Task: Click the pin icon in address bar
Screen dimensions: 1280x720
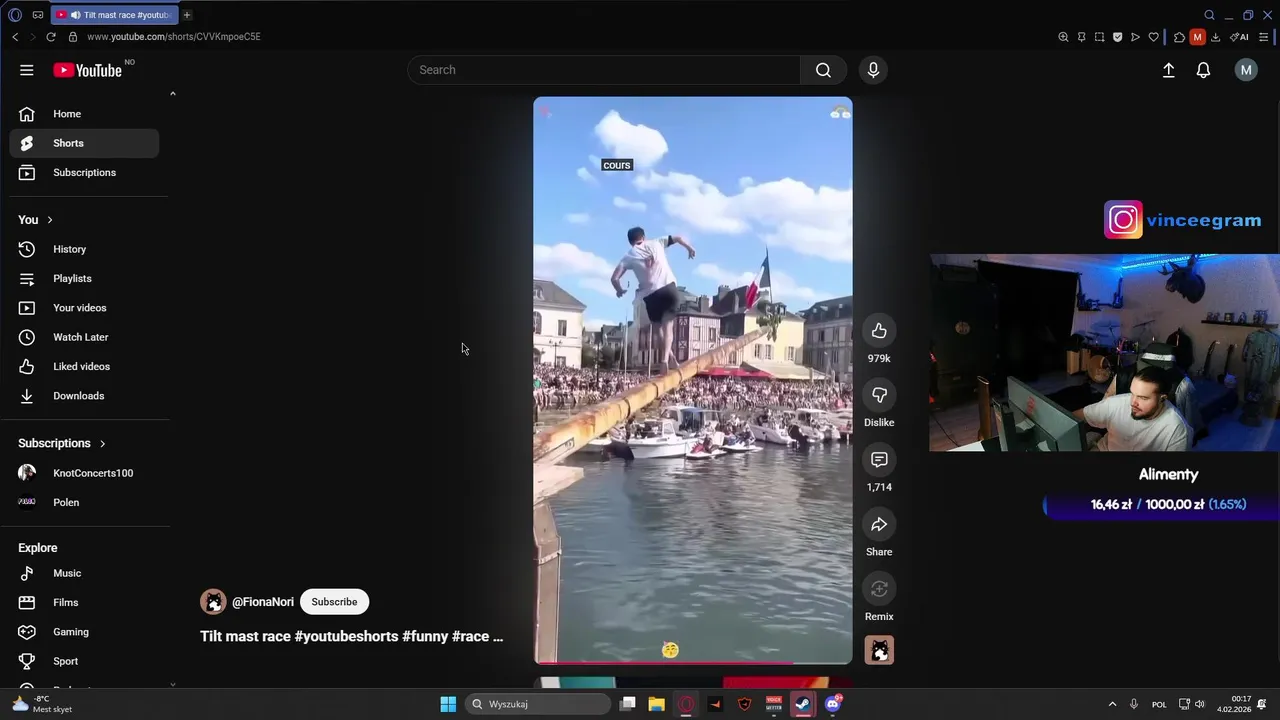Action: click(1081, 37)
